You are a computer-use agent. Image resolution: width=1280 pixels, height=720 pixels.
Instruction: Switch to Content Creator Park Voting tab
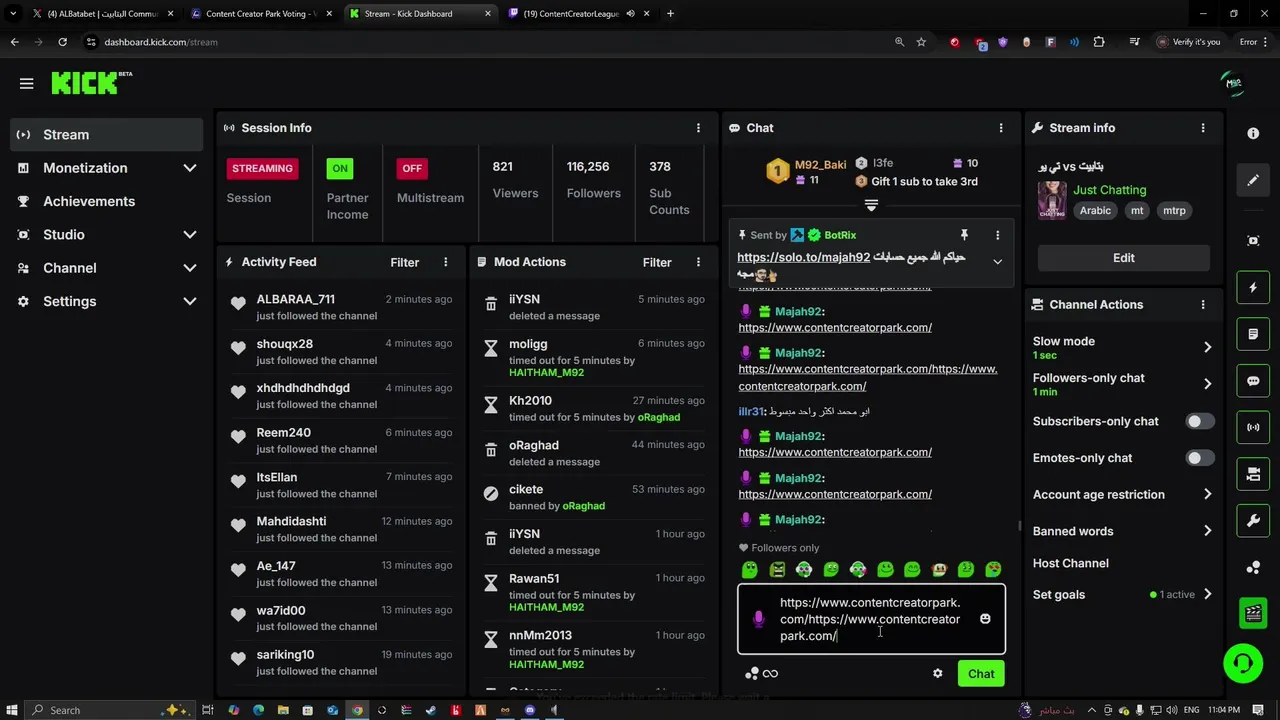261,14
